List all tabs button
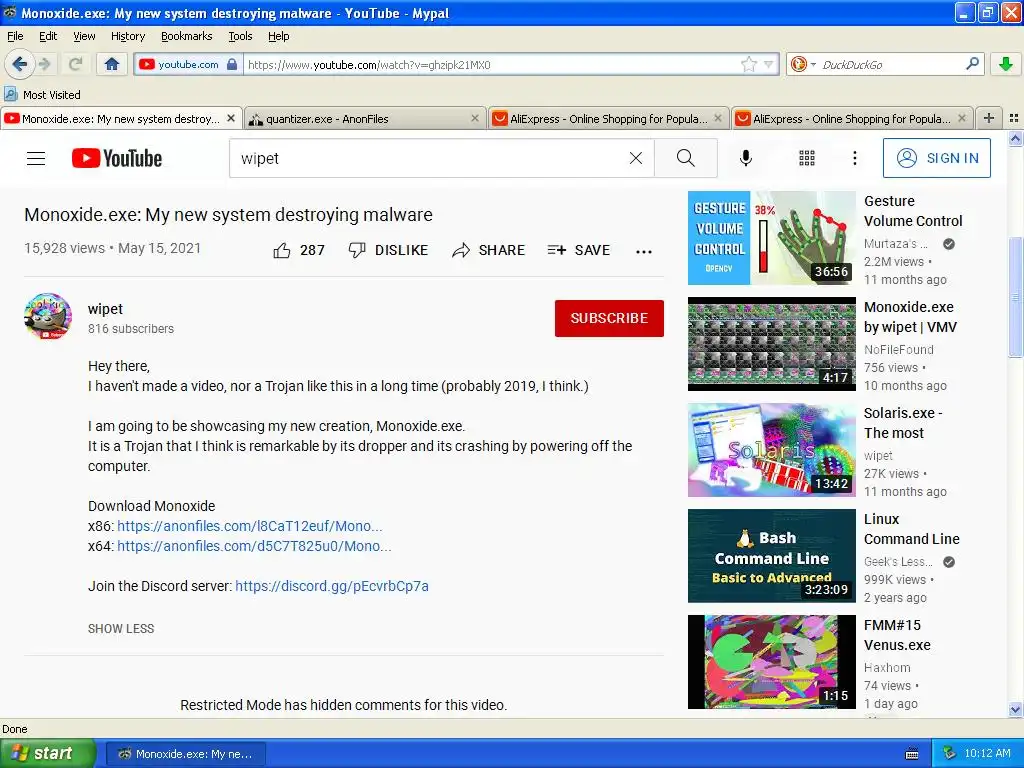This screenshot has width=1024, height=768. pos(1014,118)
